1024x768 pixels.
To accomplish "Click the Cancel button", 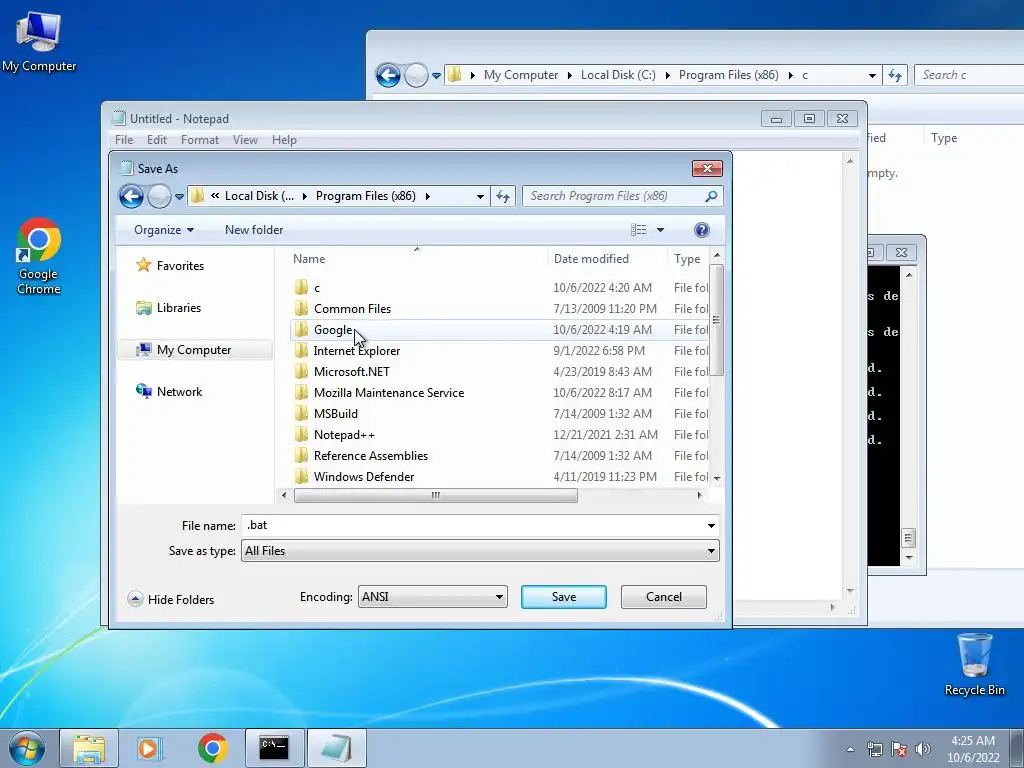I will tap(664, 597).
